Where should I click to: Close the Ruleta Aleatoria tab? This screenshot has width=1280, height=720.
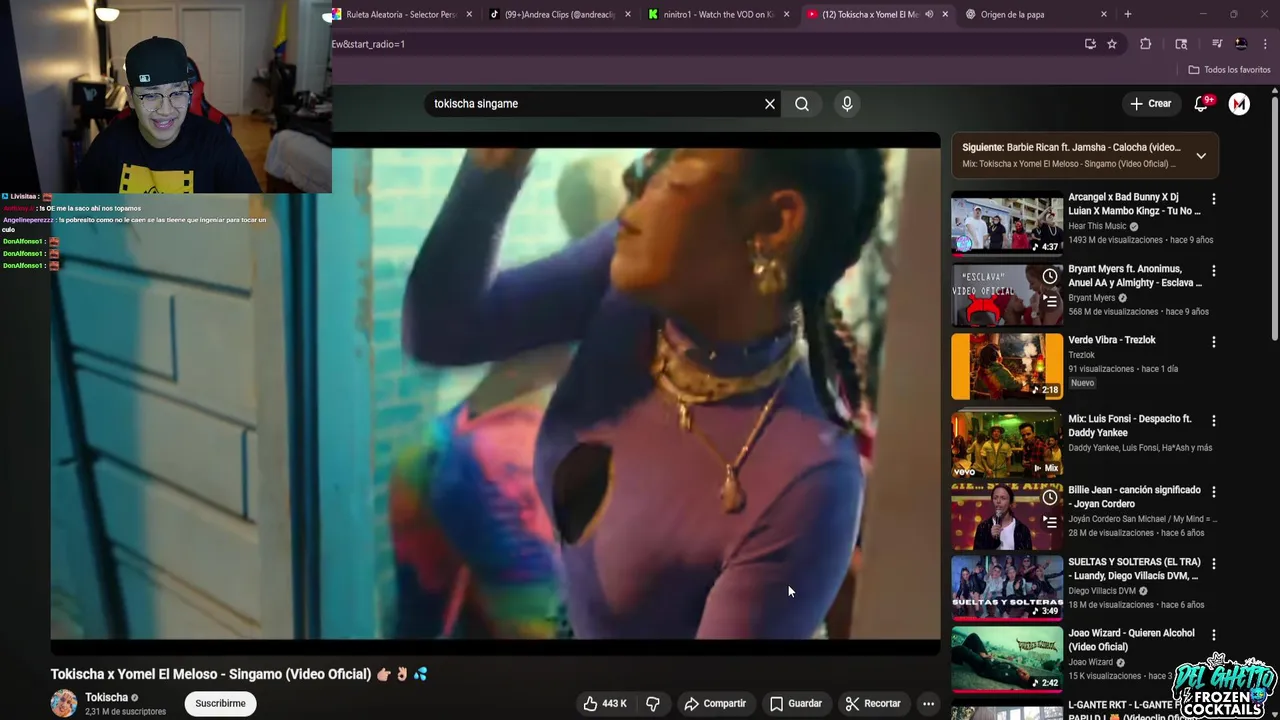[x=468, y=15]
